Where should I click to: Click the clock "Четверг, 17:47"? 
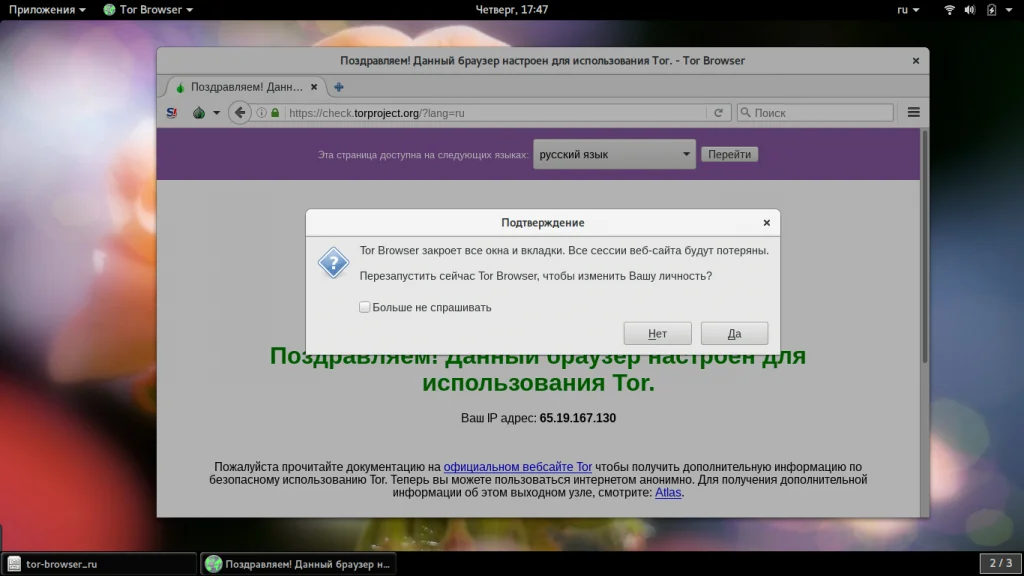pyautogui.click(x=512, y=10)
